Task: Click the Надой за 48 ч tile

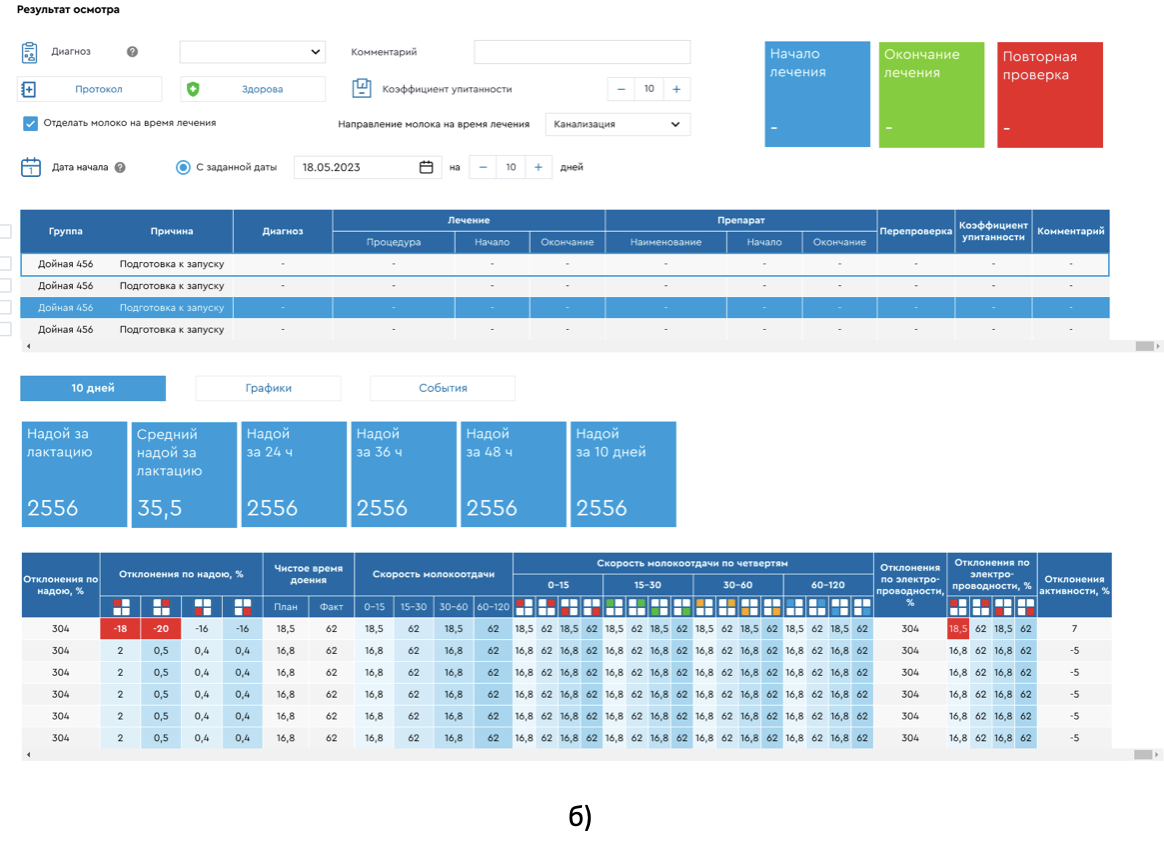Action: (x=513, y=474)
